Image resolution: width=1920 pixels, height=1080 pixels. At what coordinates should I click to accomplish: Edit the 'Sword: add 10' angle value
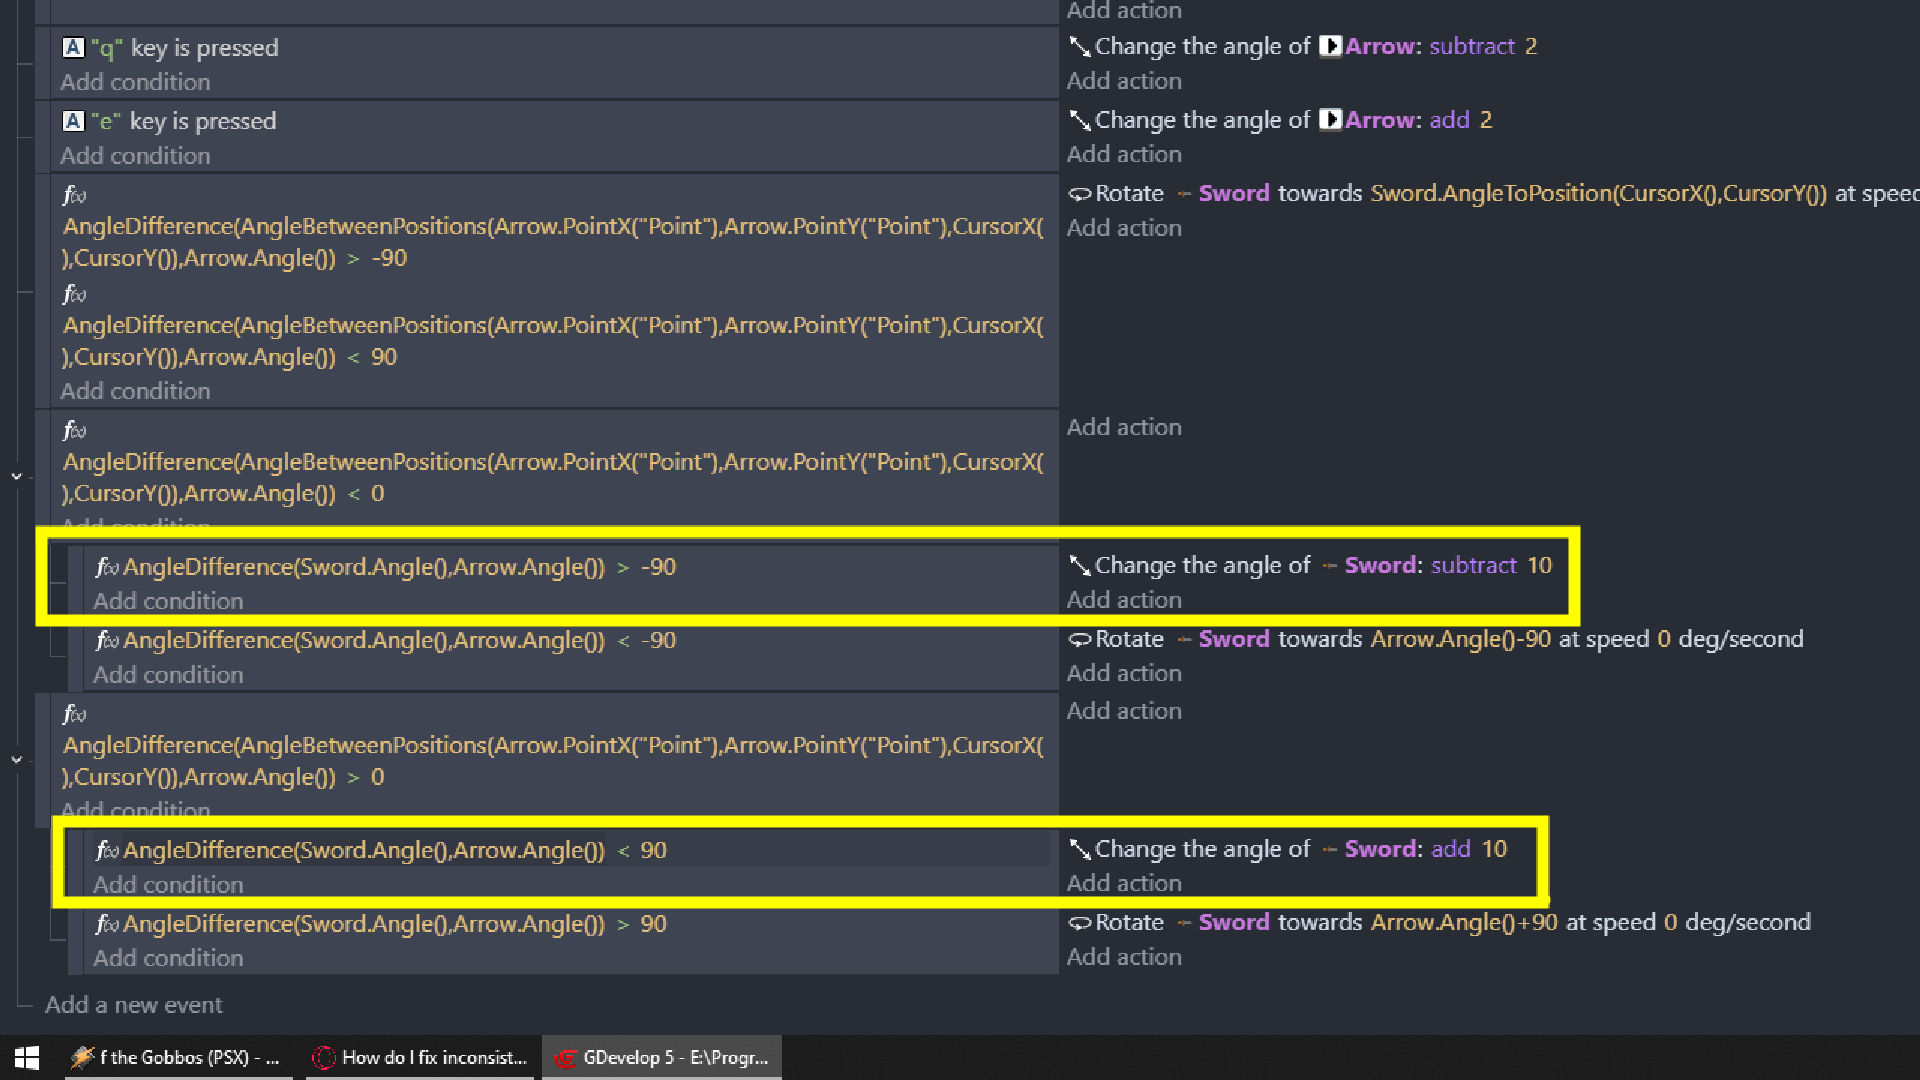pos(1493,849)
